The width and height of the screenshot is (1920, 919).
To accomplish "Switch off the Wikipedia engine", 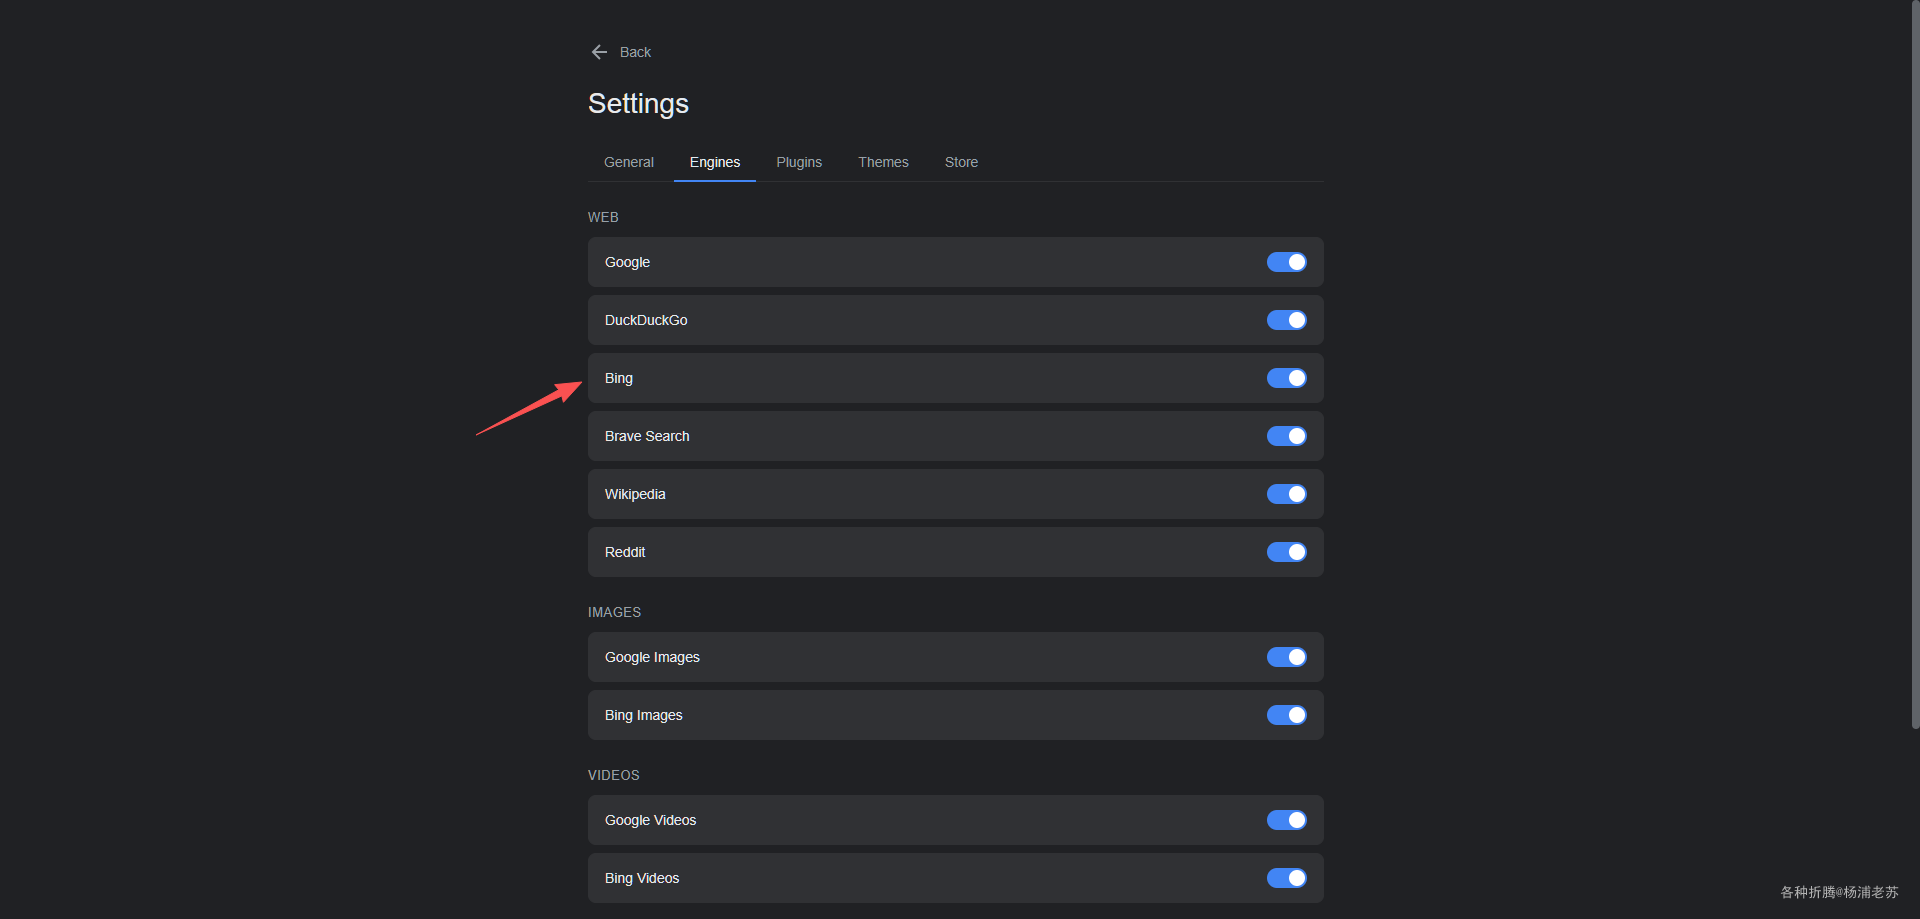I will coord(1286,494).
